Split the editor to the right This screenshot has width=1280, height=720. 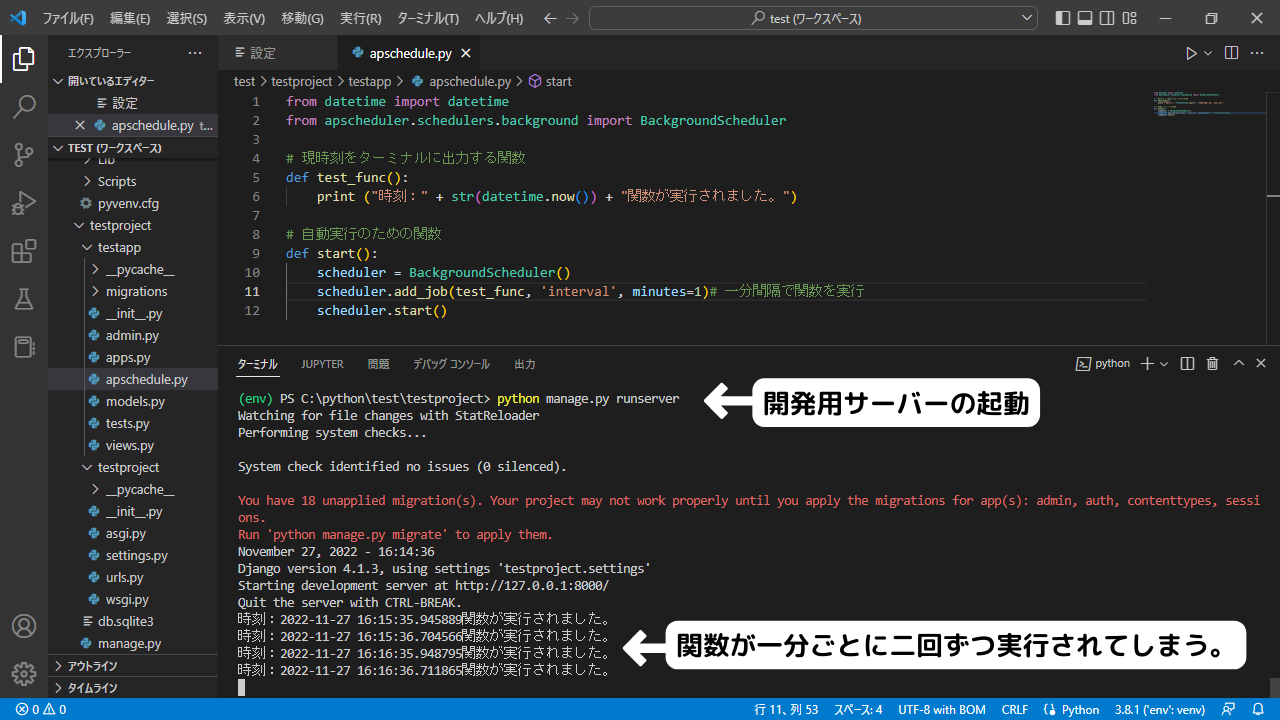[1231, 53]
